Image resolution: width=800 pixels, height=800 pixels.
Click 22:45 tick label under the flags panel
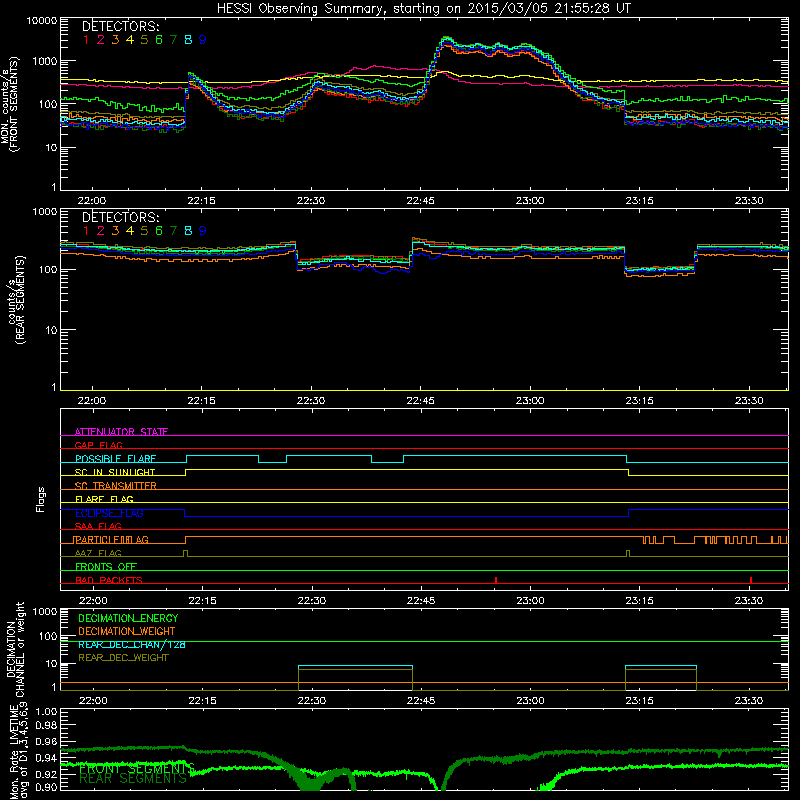point(421,601)
